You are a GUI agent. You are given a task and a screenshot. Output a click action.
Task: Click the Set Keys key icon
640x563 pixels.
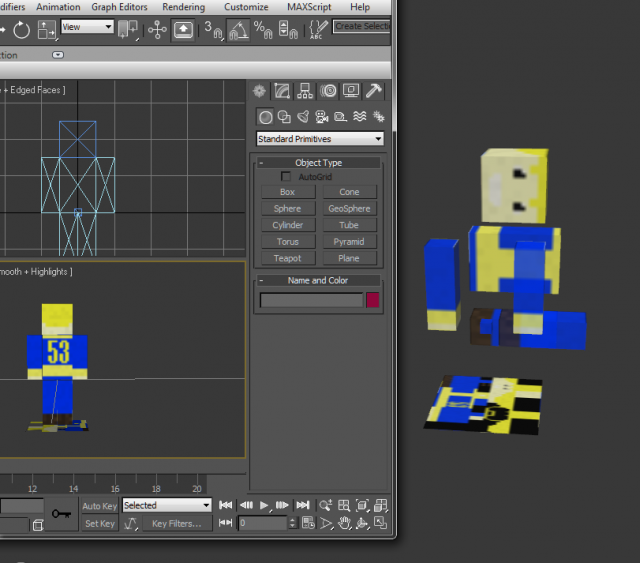[61, 514]
